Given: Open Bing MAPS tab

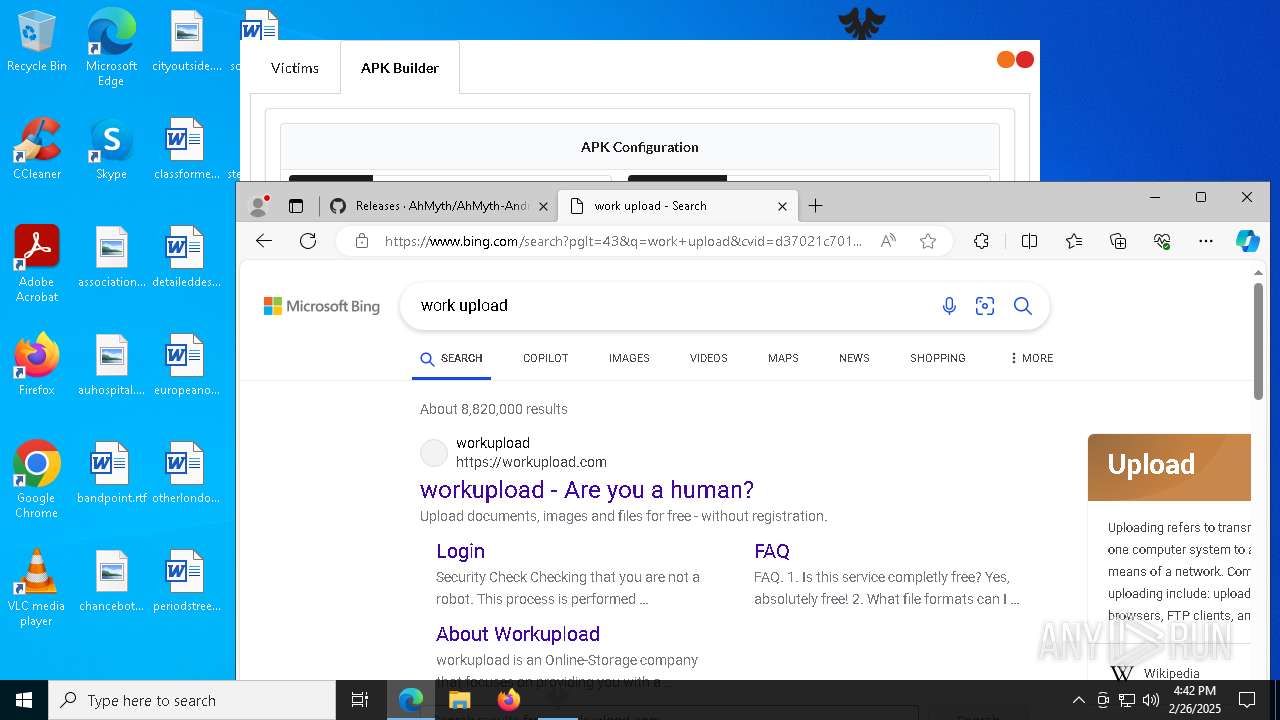Looking at the screenshot, I should [783, 358].
